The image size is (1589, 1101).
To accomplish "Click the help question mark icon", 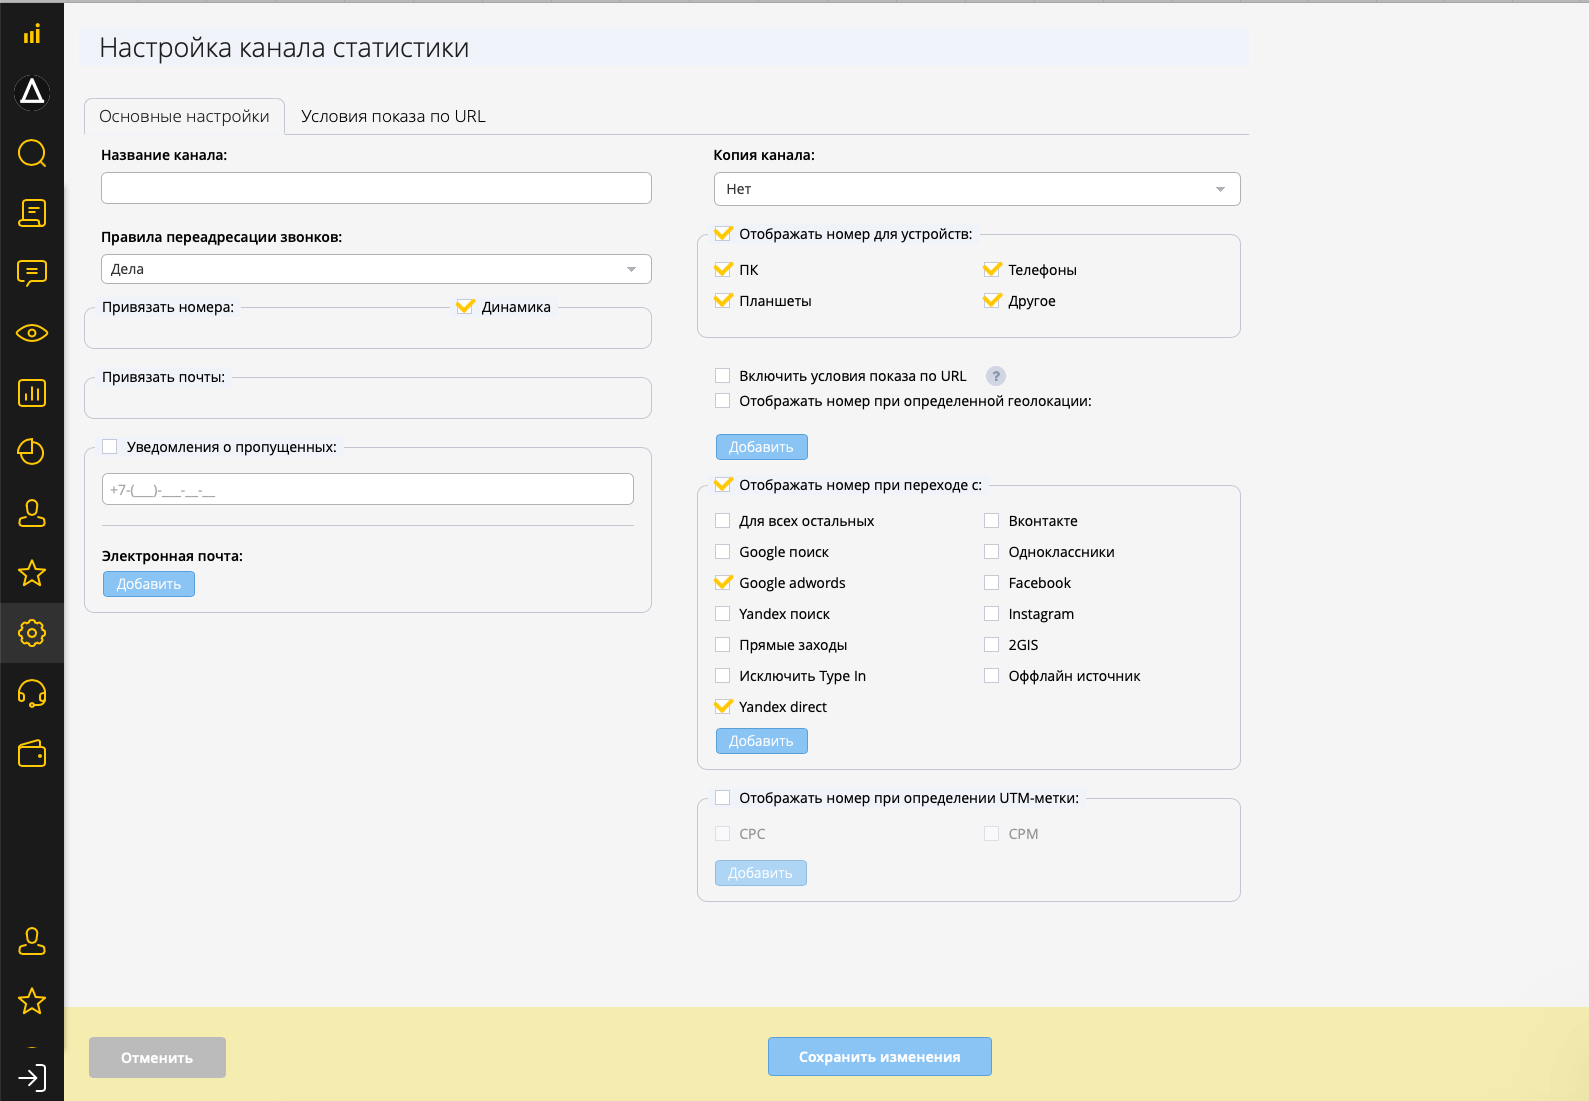I will click(995, 376).
